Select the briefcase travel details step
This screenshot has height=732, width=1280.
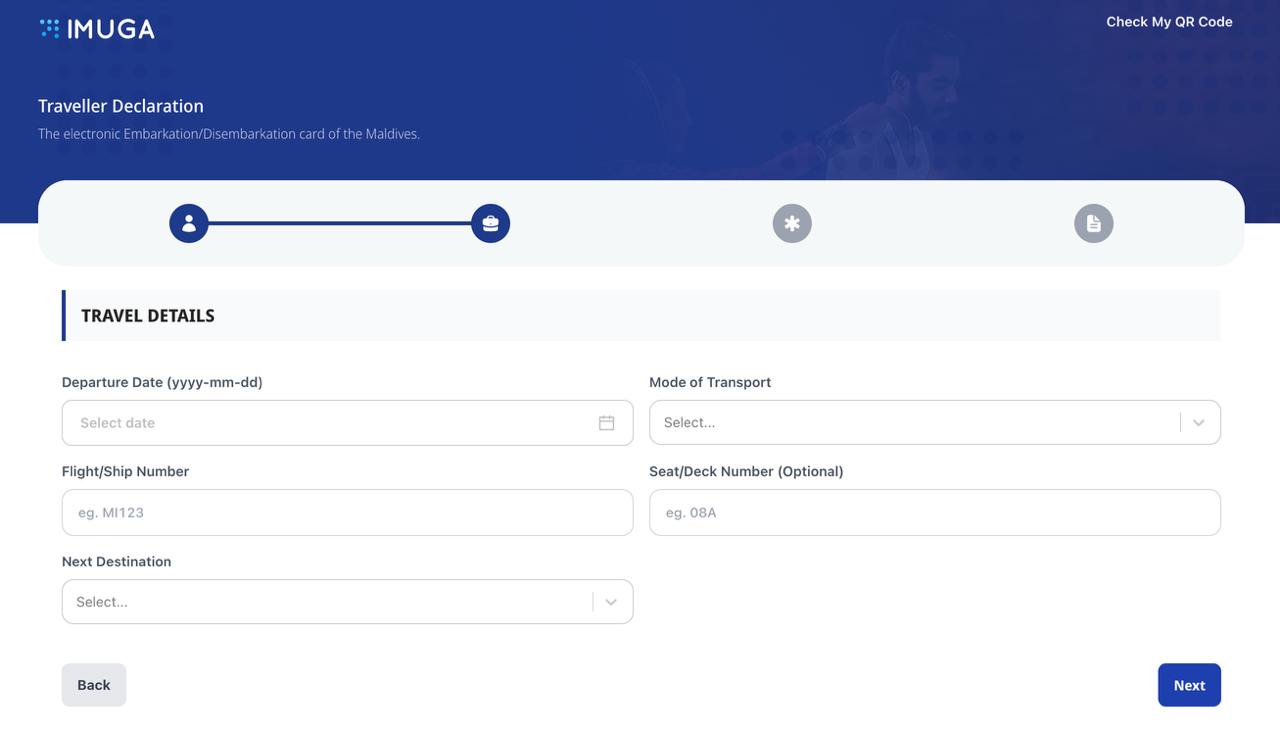click(490, 223)
